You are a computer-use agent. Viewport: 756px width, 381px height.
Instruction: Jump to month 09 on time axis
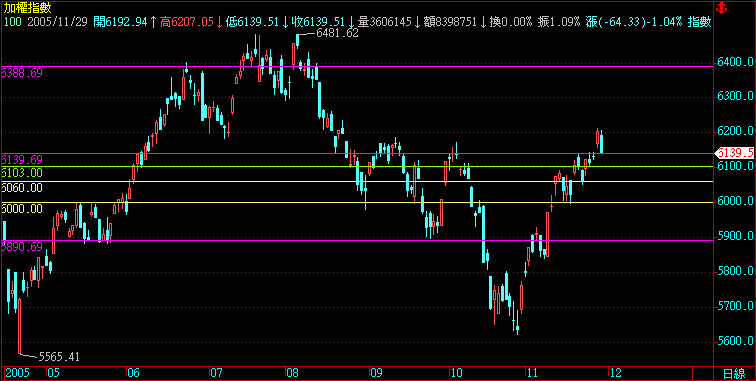(x=377, y=373)
